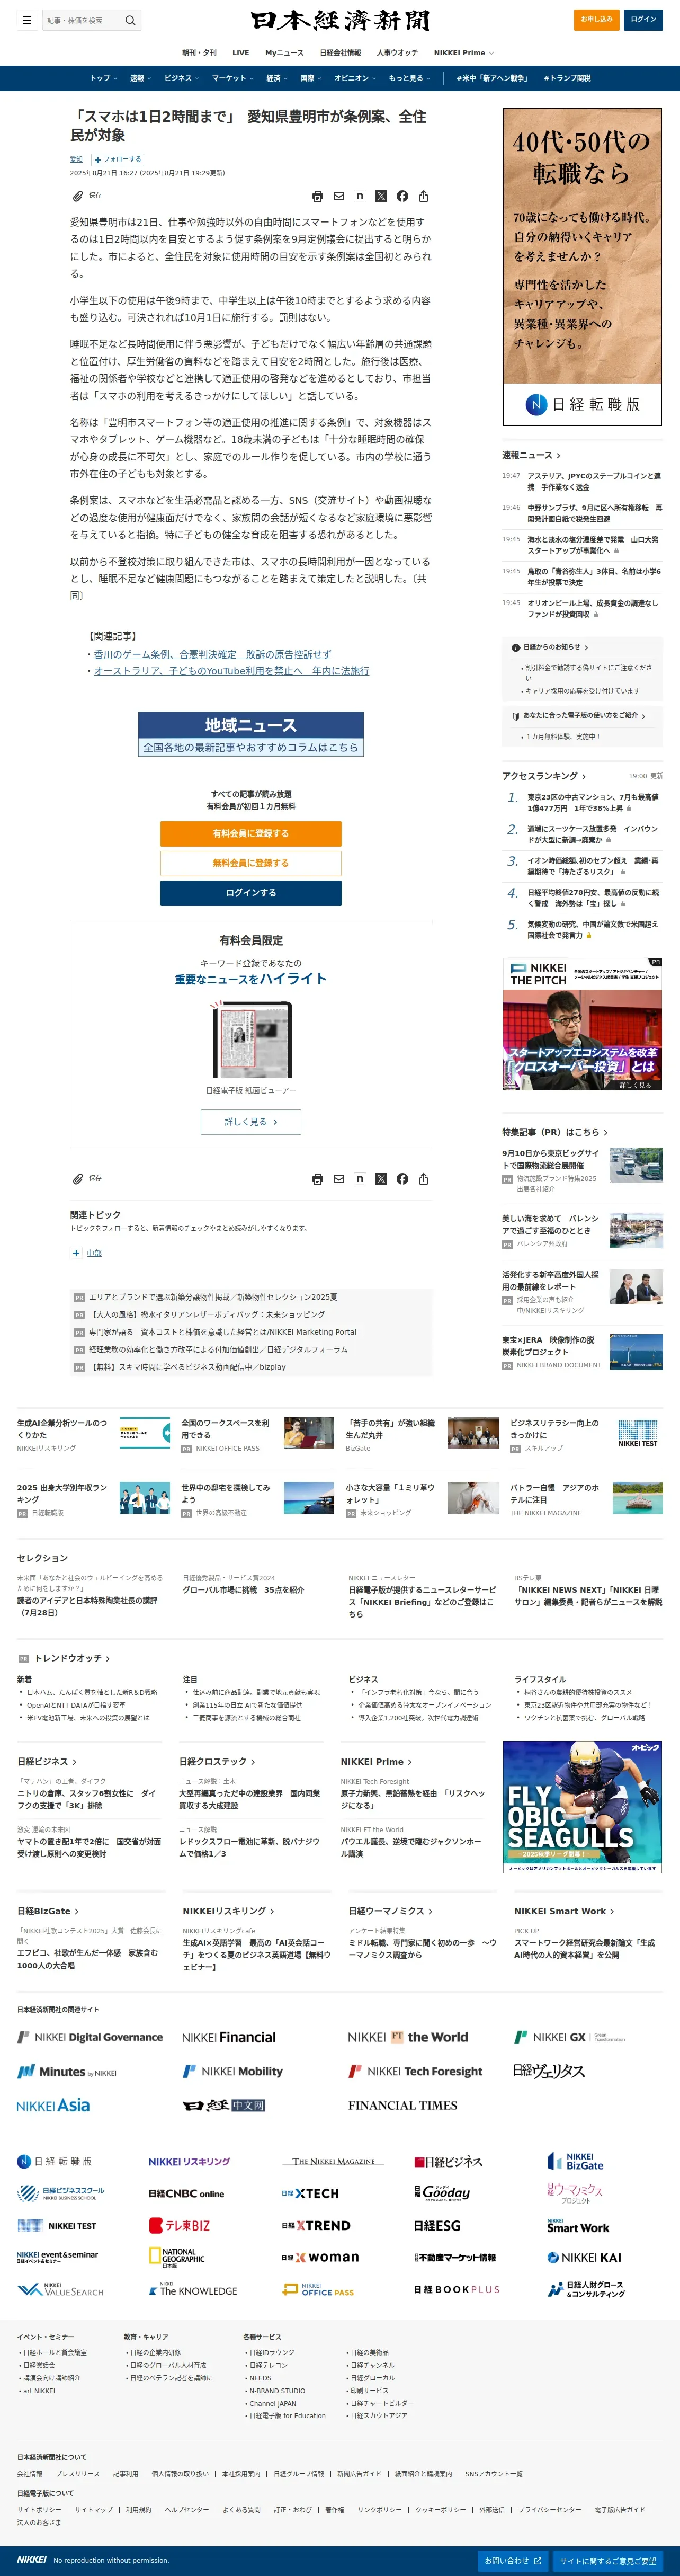Open the 人事ウオッチ menu item

pos(397,53)
